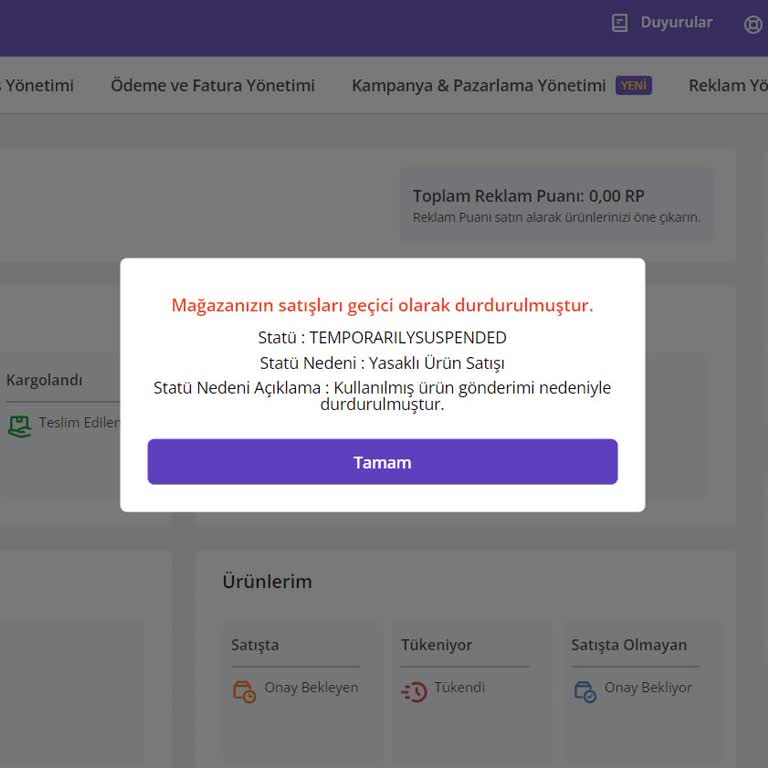Click the red suspension warning title
Screen dimensions: 768x768
click(382, 305)
